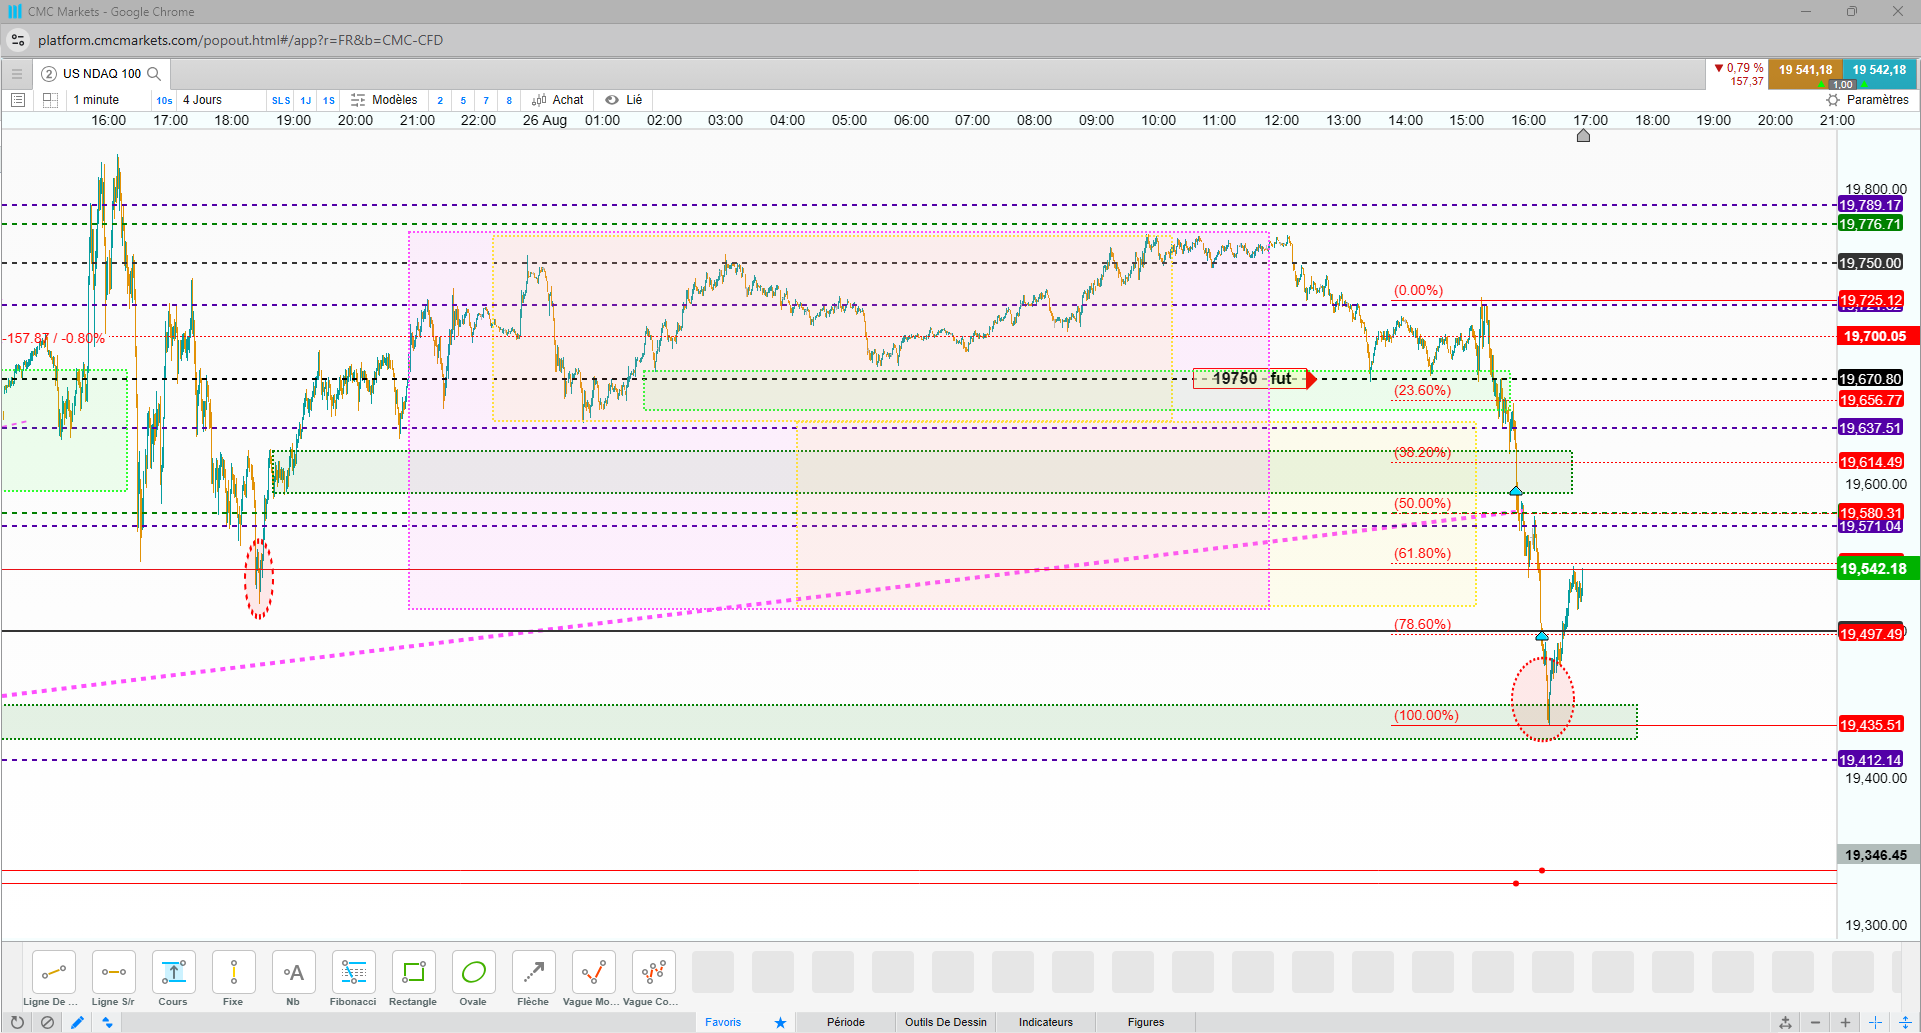This screenshot has height=1033, width=1921.
Task: Load template preset 2
Action: click(x=440, y=100)
